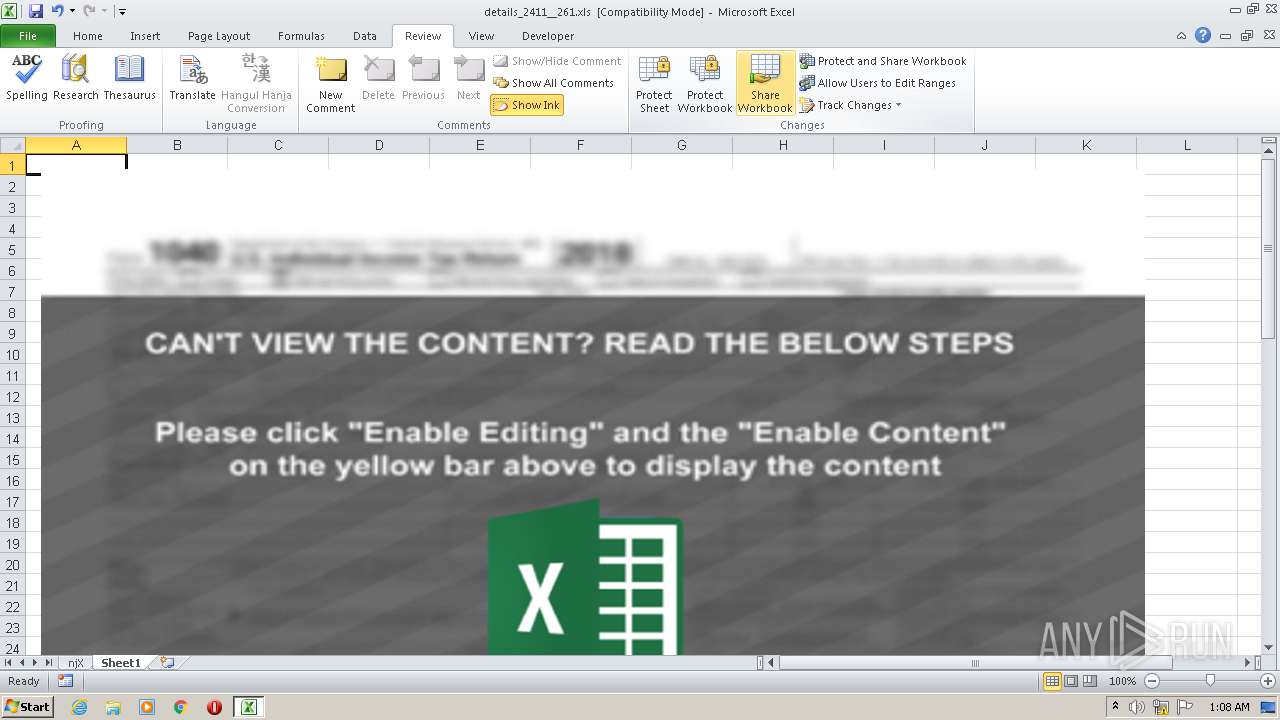Switch to the Page Layout tab
The image size is (1280, 720).
pos(219,36)
